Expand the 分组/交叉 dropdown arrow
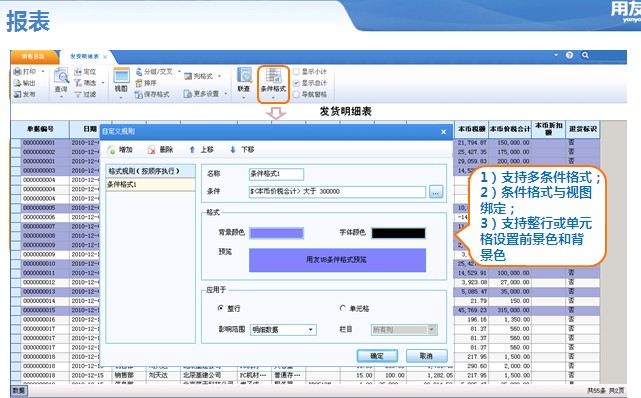The width and height of the screenshot is (641, 398). click(x=179, y=72)
